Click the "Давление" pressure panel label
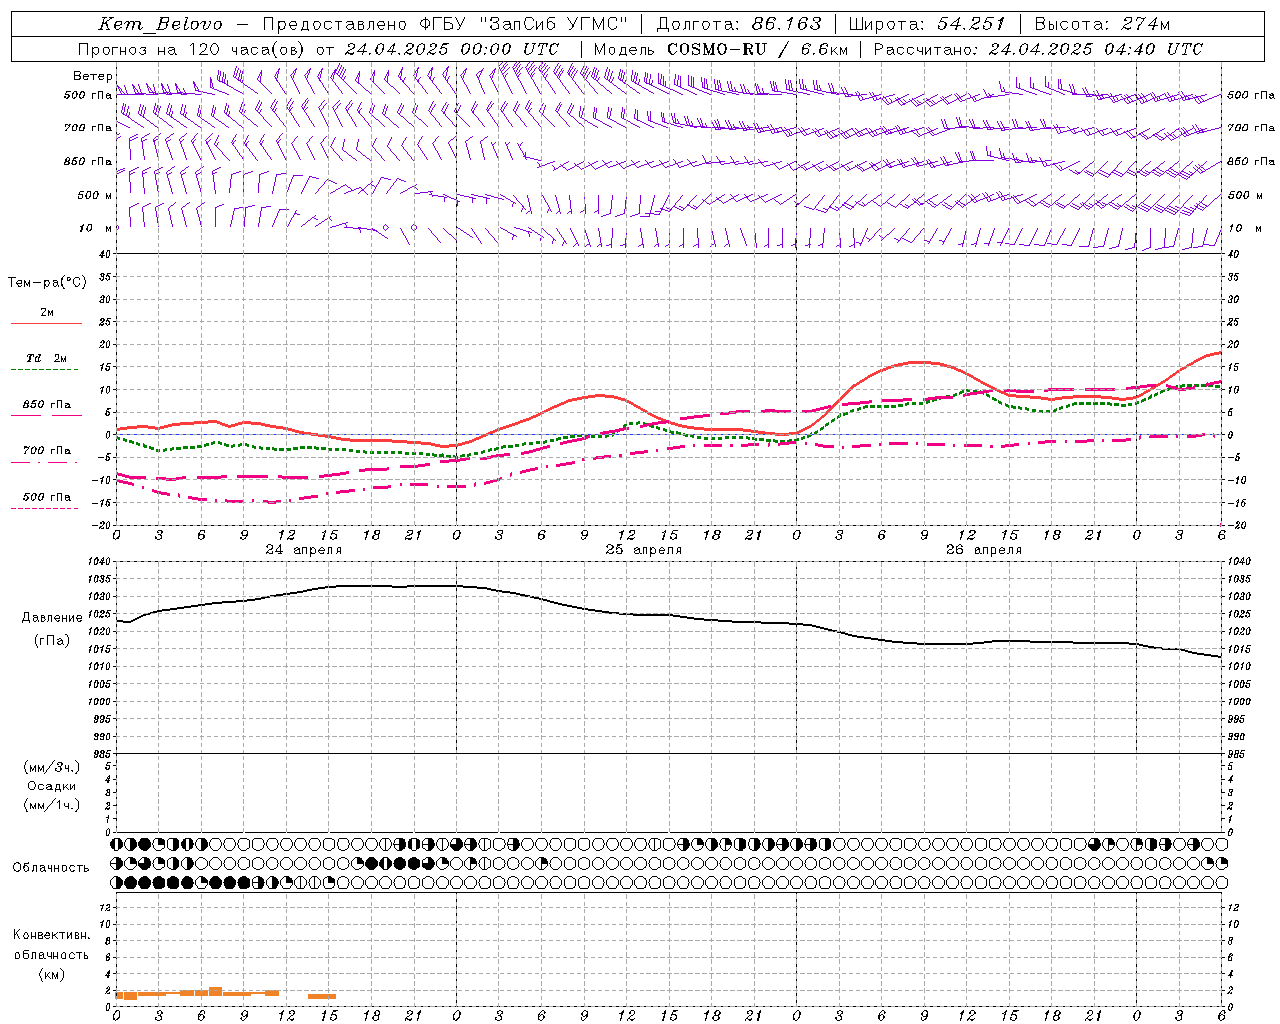1280x1024 pixels. [52, 618]
